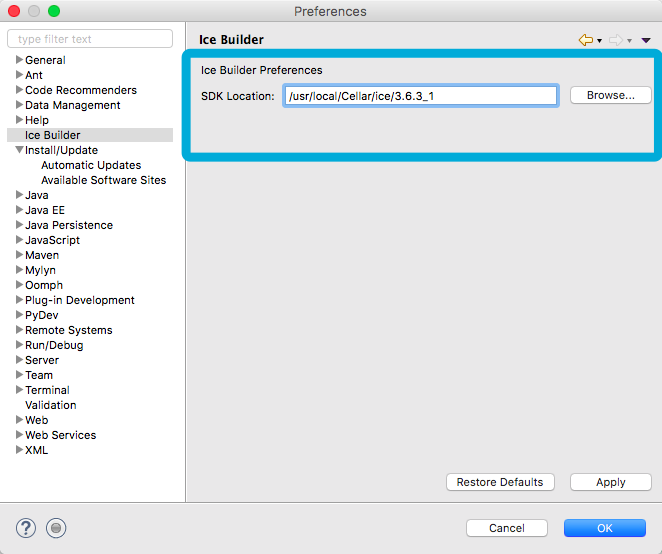Select Available Software Sites page
Screen dimensions: 662x554
pyautogui.click(x=104, y=180)
